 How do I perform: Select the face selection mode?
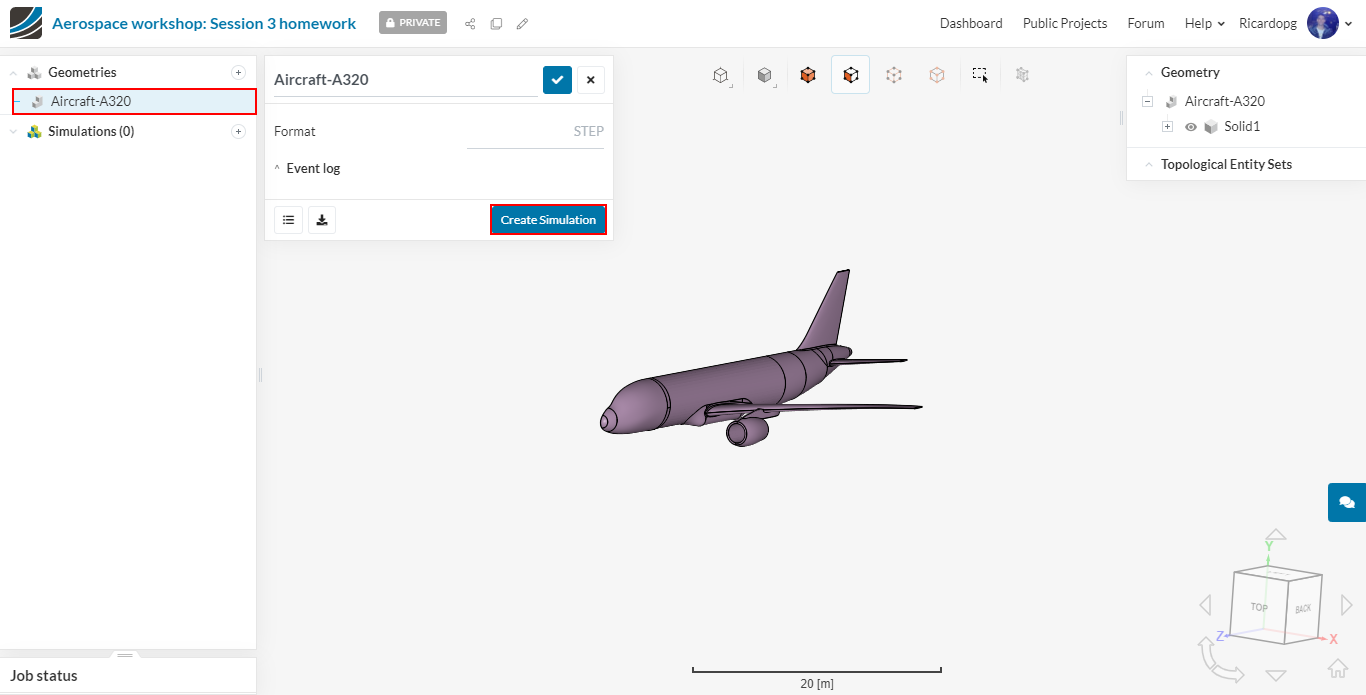[x=850, y=75]
